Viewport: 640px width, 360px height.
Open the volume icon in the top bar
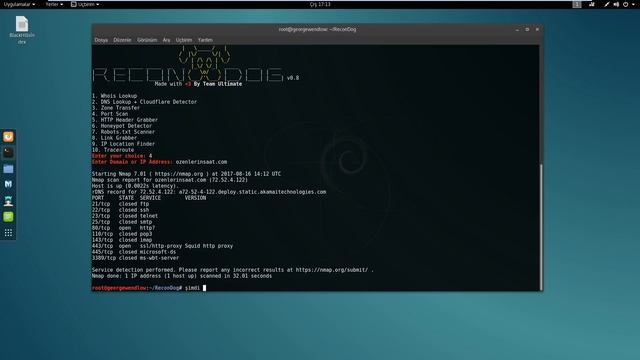pos(616,4)
